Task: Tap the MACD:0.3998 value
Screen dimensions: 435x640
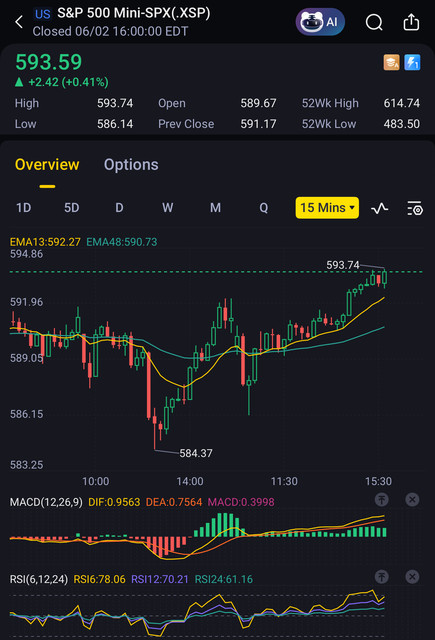Action: pos(241,502)
